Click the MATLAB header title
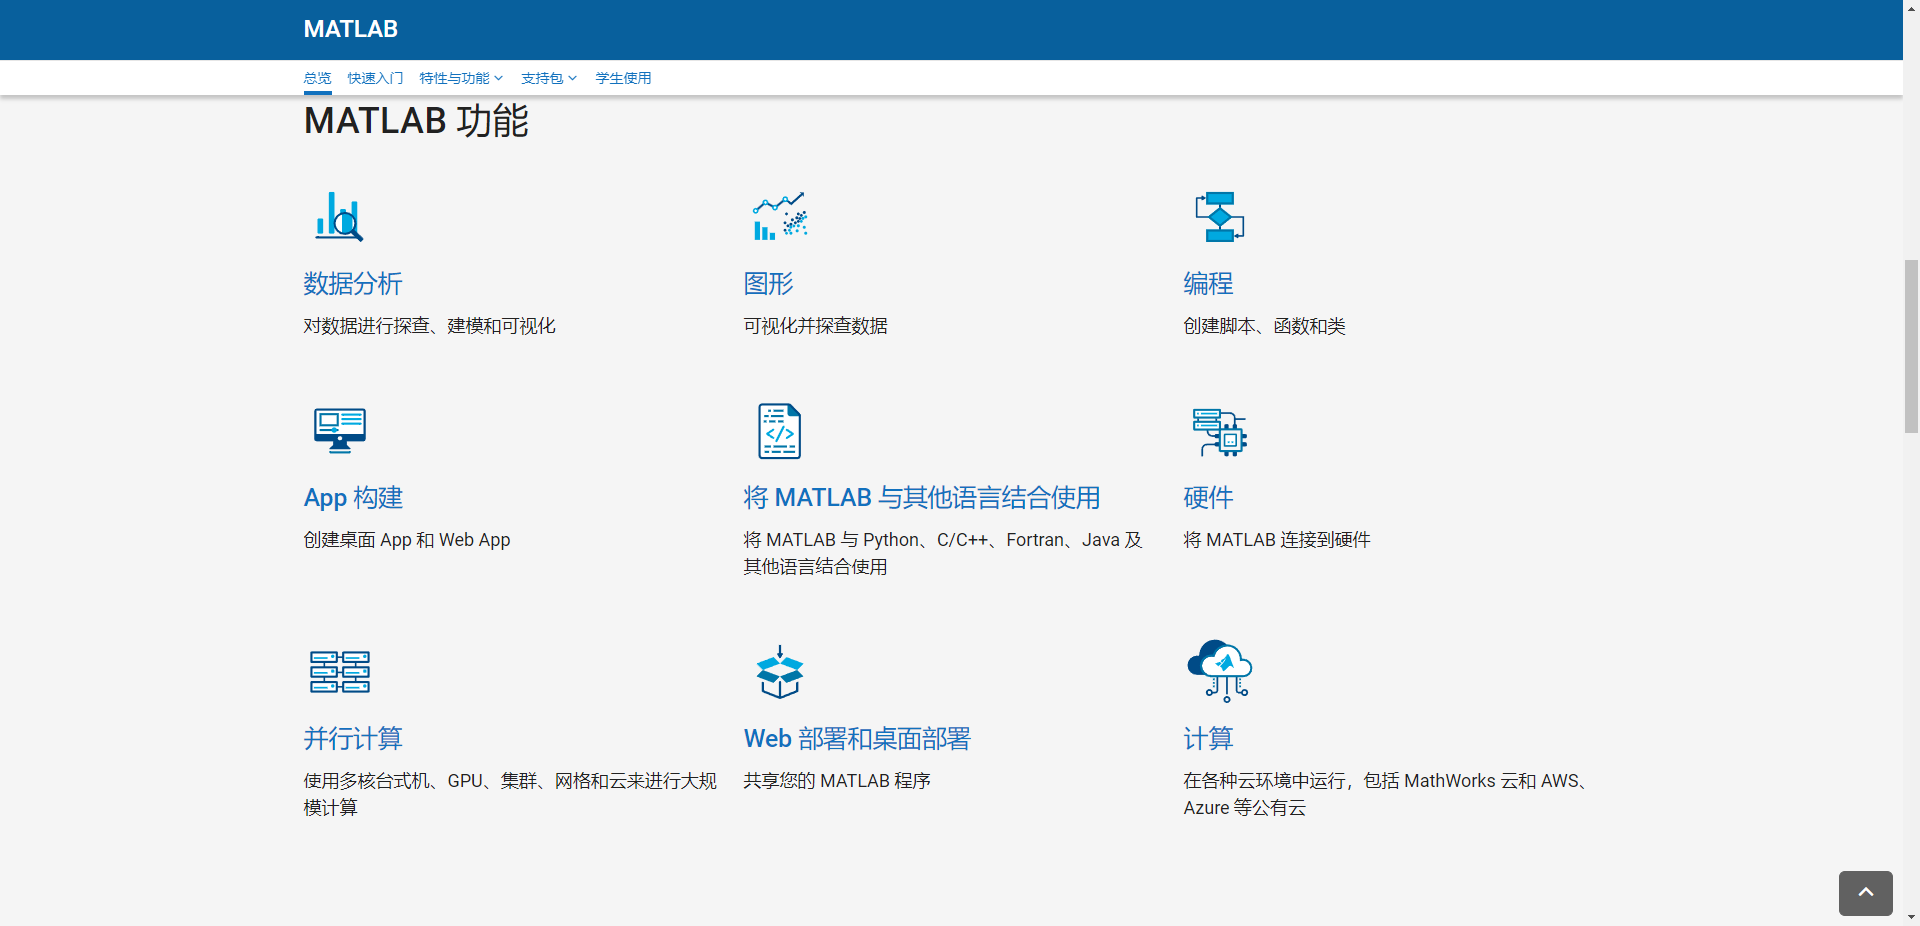The height and width of the screenshot is (926, 1920). pos(351,29)
